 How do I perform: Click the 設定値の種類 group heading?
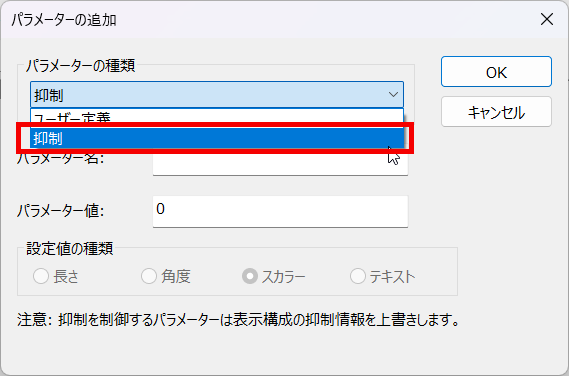coord(69,249)
